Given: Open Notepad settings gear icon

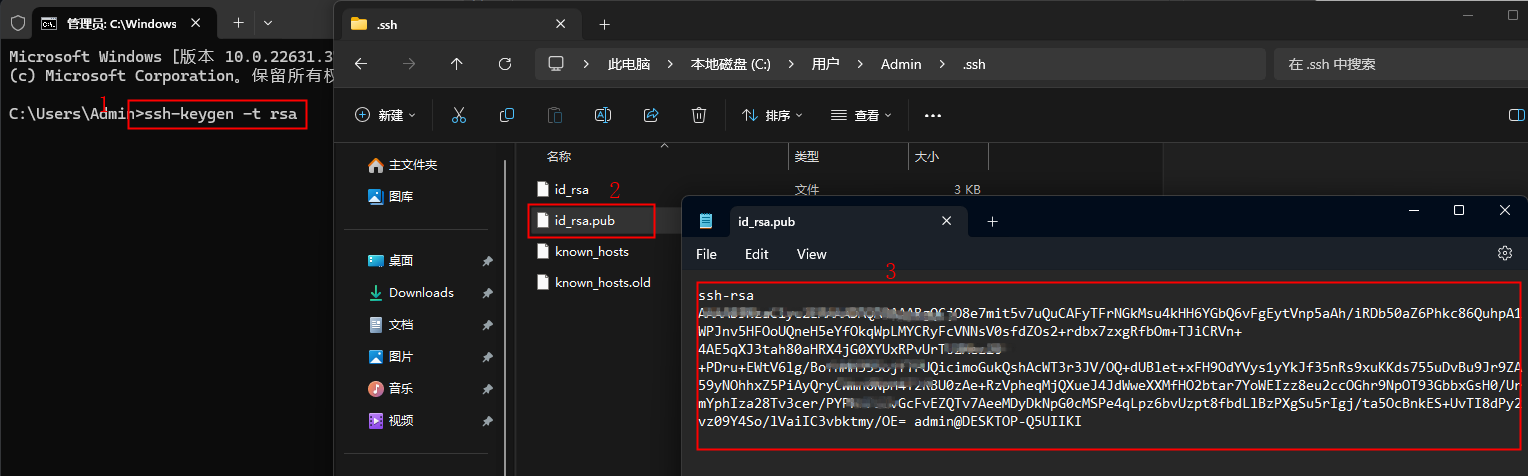Looking at the screenshot, I should tap(1504, 254).
